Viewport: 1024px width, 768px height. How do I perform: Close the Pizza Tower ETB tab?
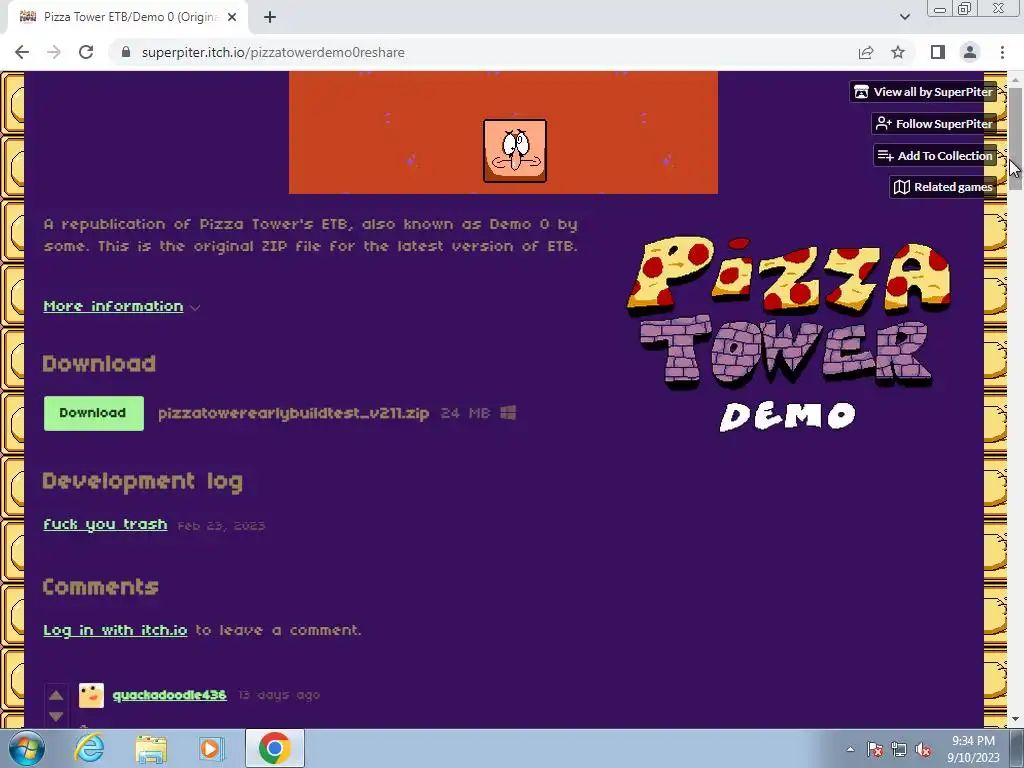[232, 17]
